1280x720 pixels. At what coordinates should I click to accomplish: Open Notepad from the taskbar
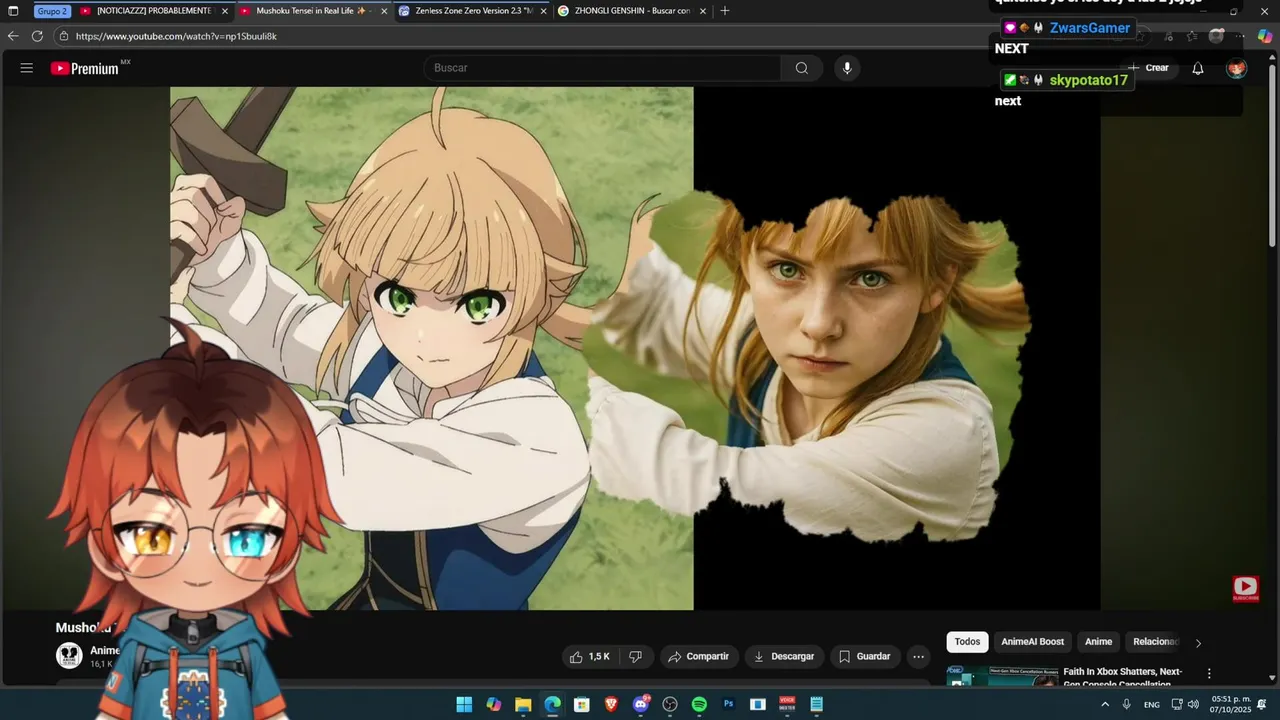tap(817, 704)
